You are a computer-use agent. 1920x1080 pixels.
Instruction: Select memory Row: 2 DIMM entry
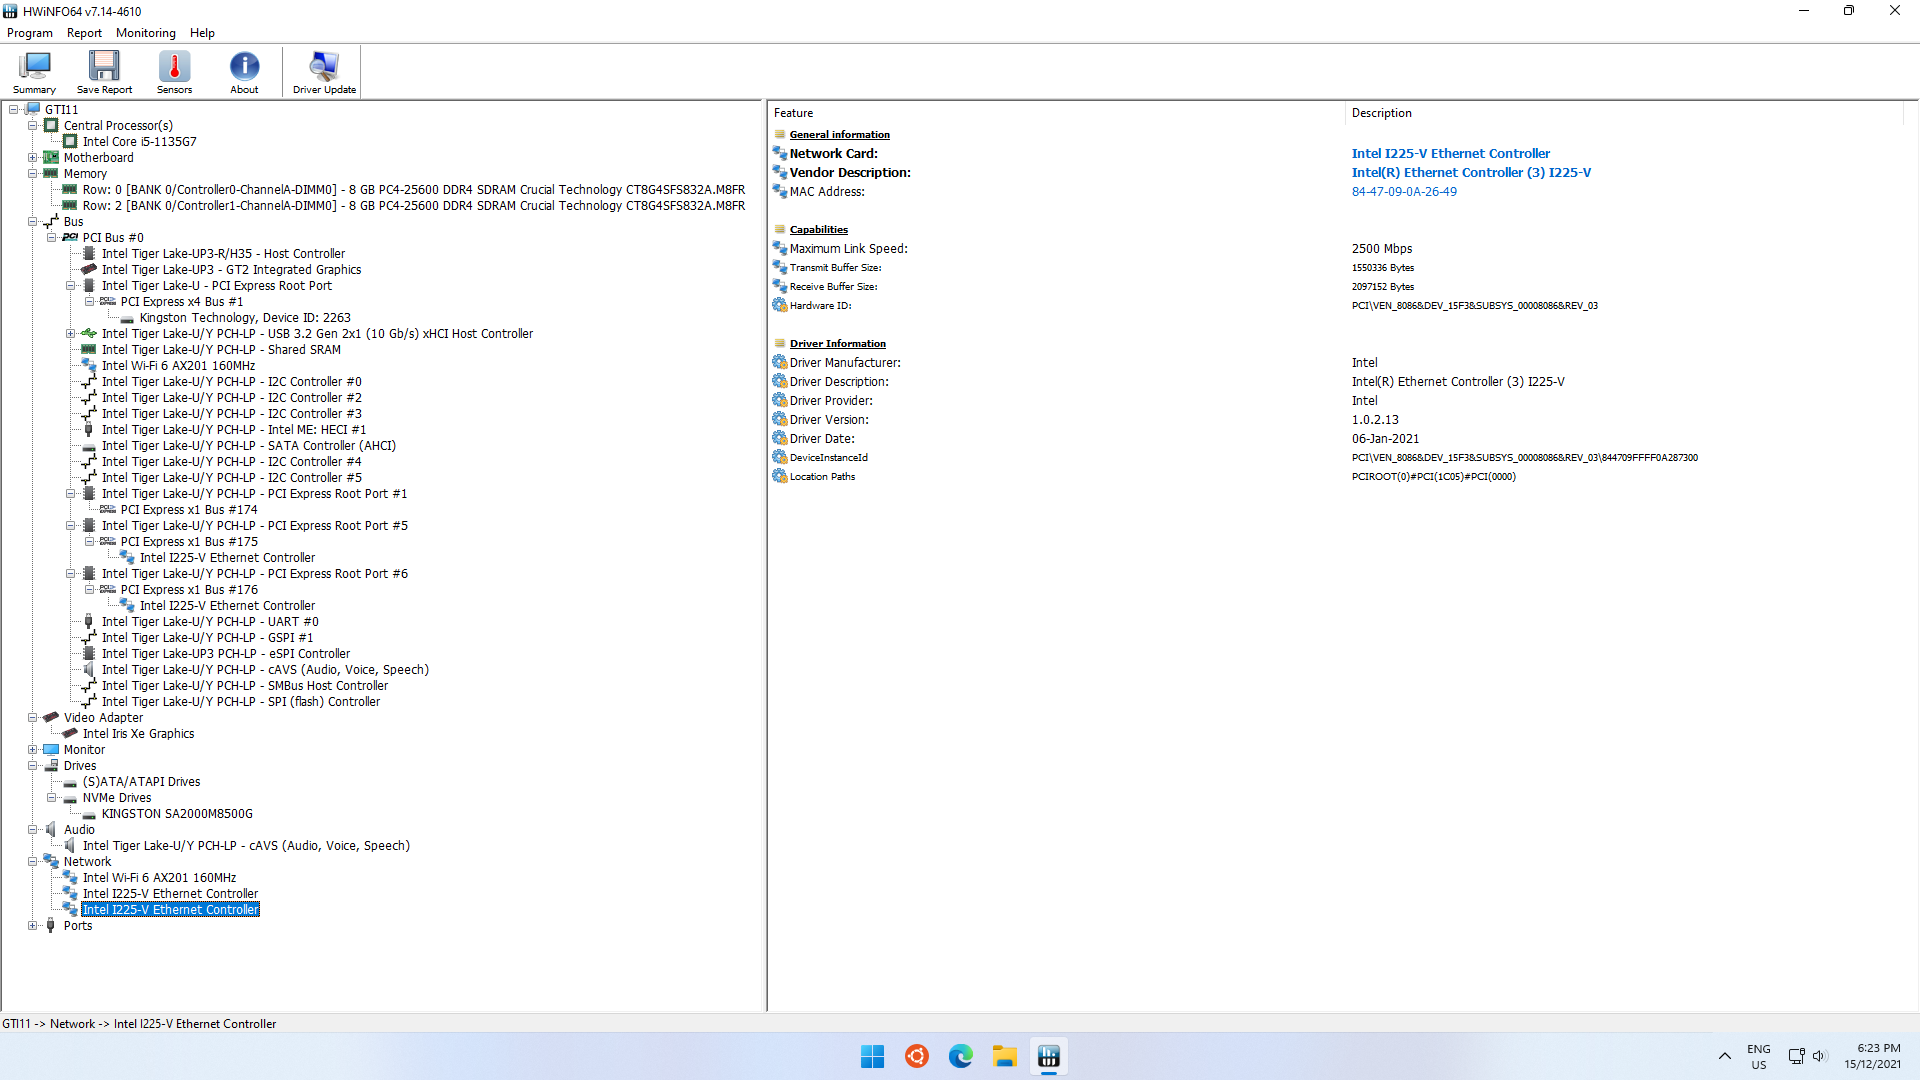413,206
